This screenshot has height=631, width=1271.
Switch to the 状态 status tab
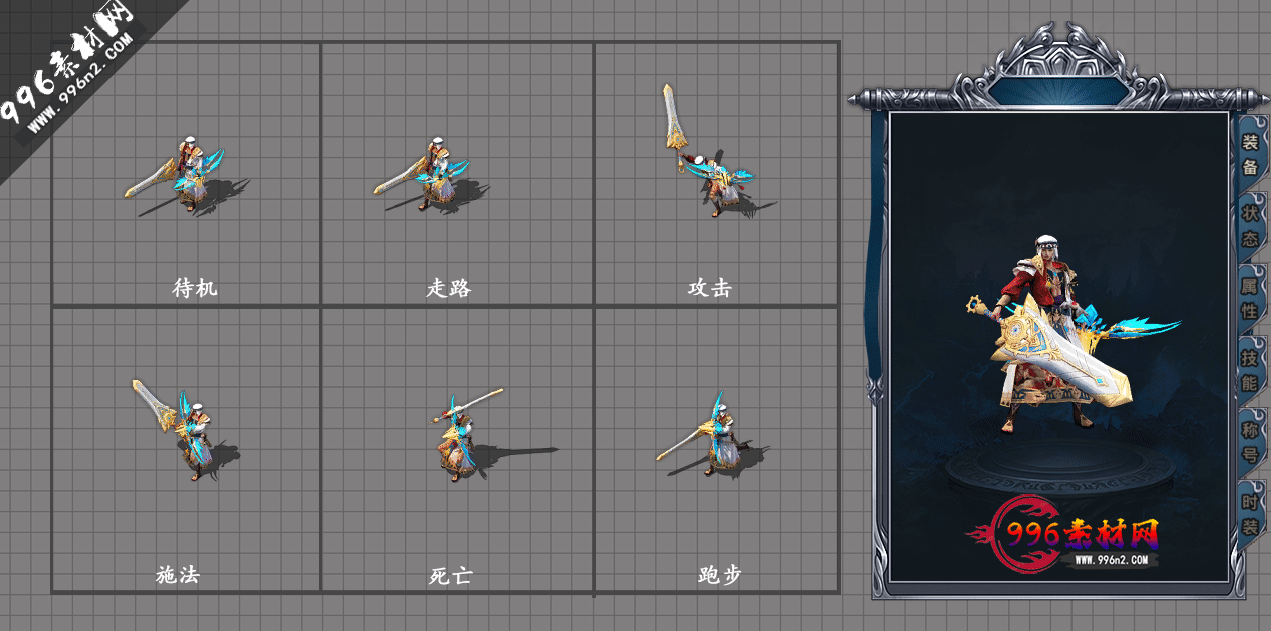pyautogui.click(x=1250, y=227)
